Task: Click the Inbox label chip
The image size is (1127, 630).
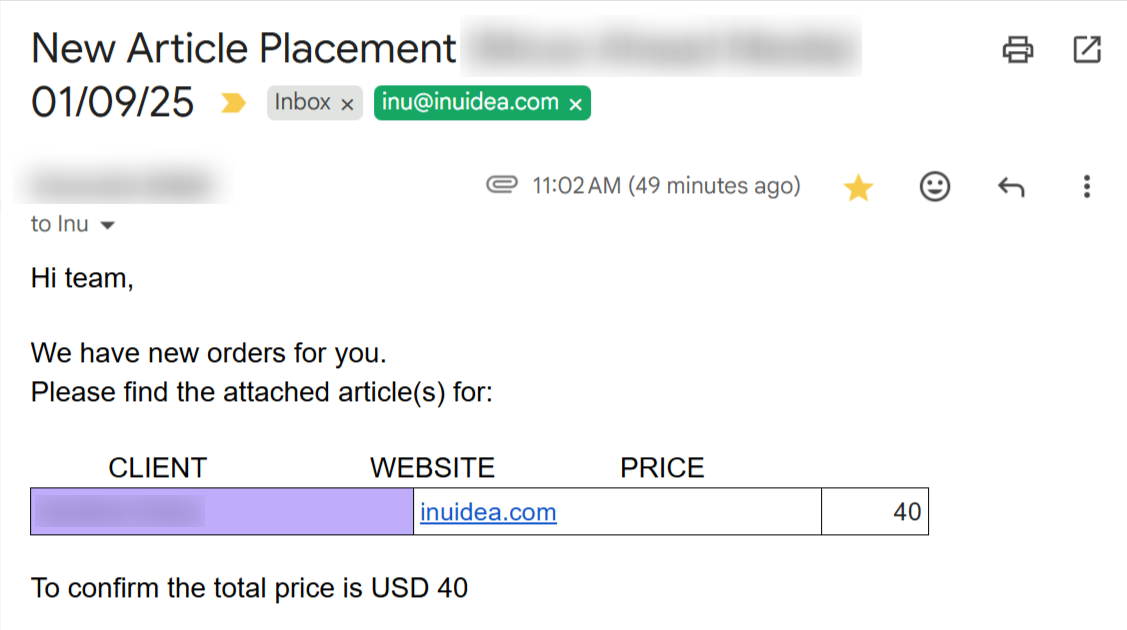Action: point(302,103)
